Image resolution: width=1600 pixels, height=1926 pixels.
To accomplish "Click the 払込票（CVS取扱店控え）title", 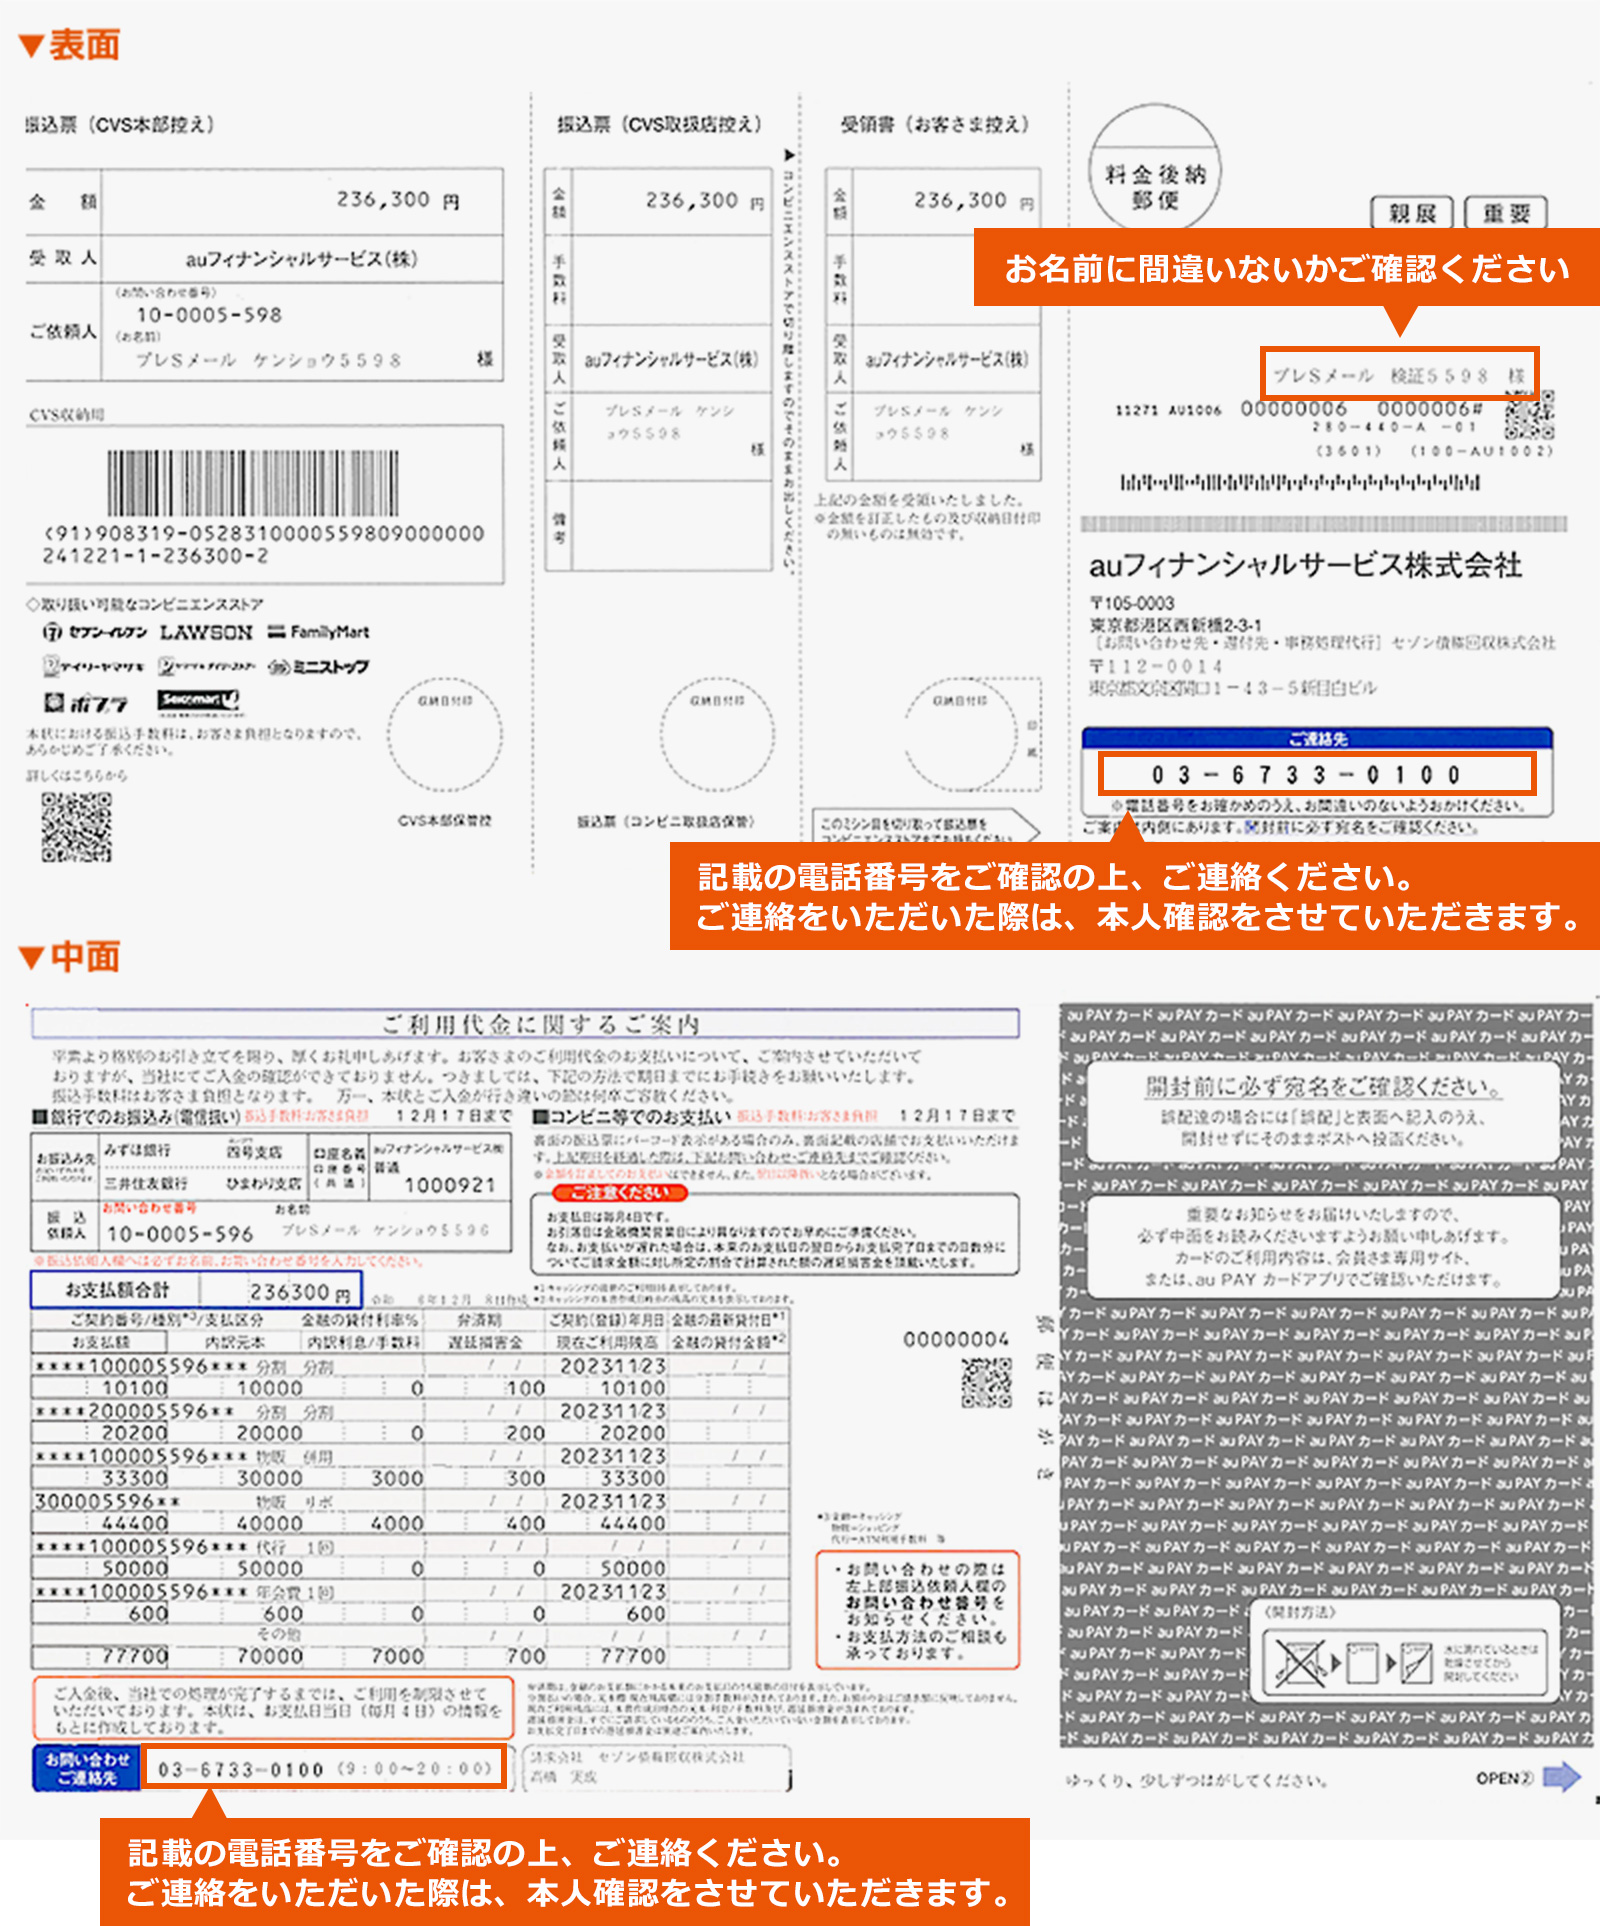I will point(660,124).
